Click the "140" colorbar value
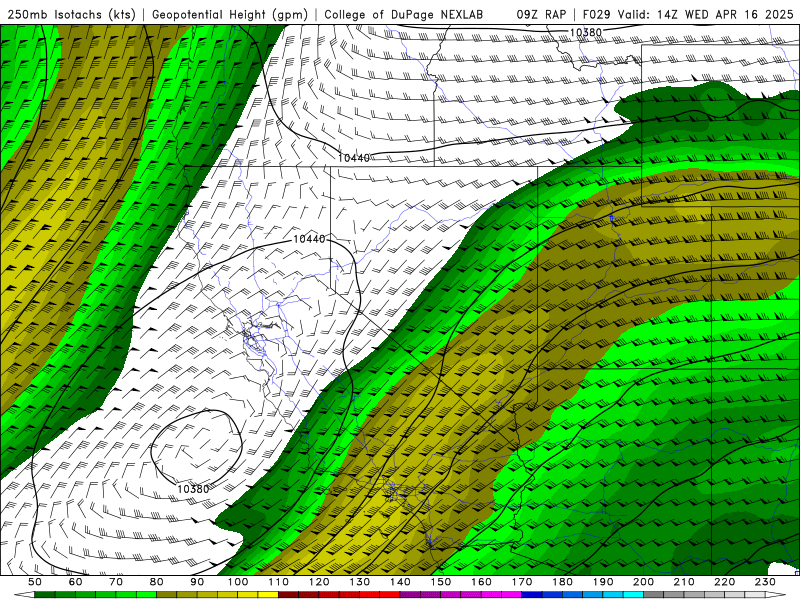This screenshot has height=600, width=800. 400,582
